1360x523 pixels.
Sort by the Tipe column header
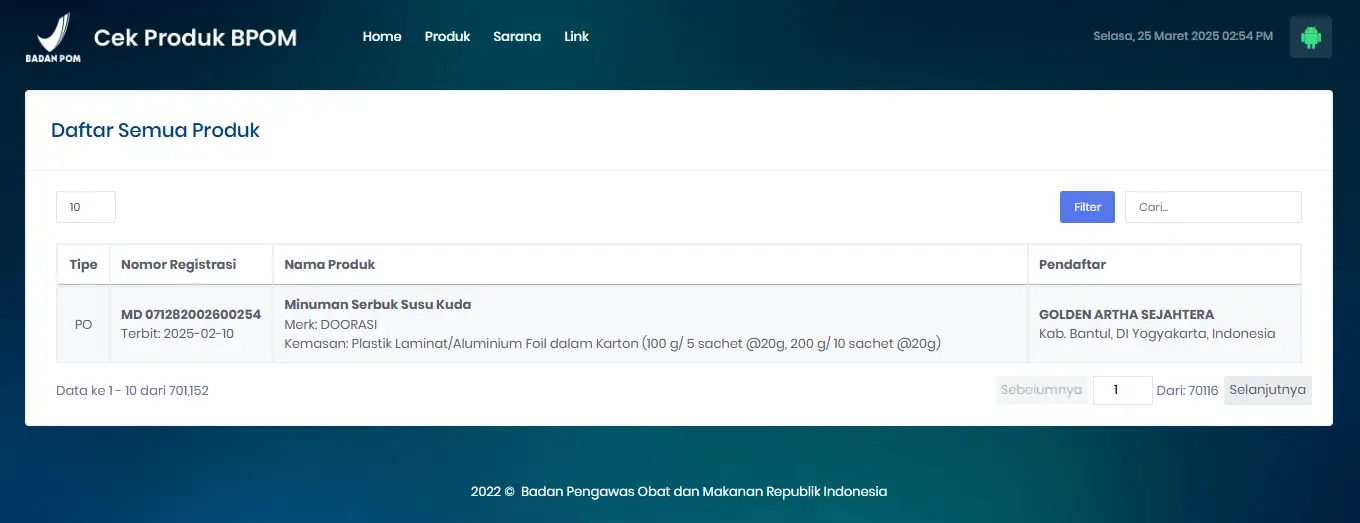83,265
